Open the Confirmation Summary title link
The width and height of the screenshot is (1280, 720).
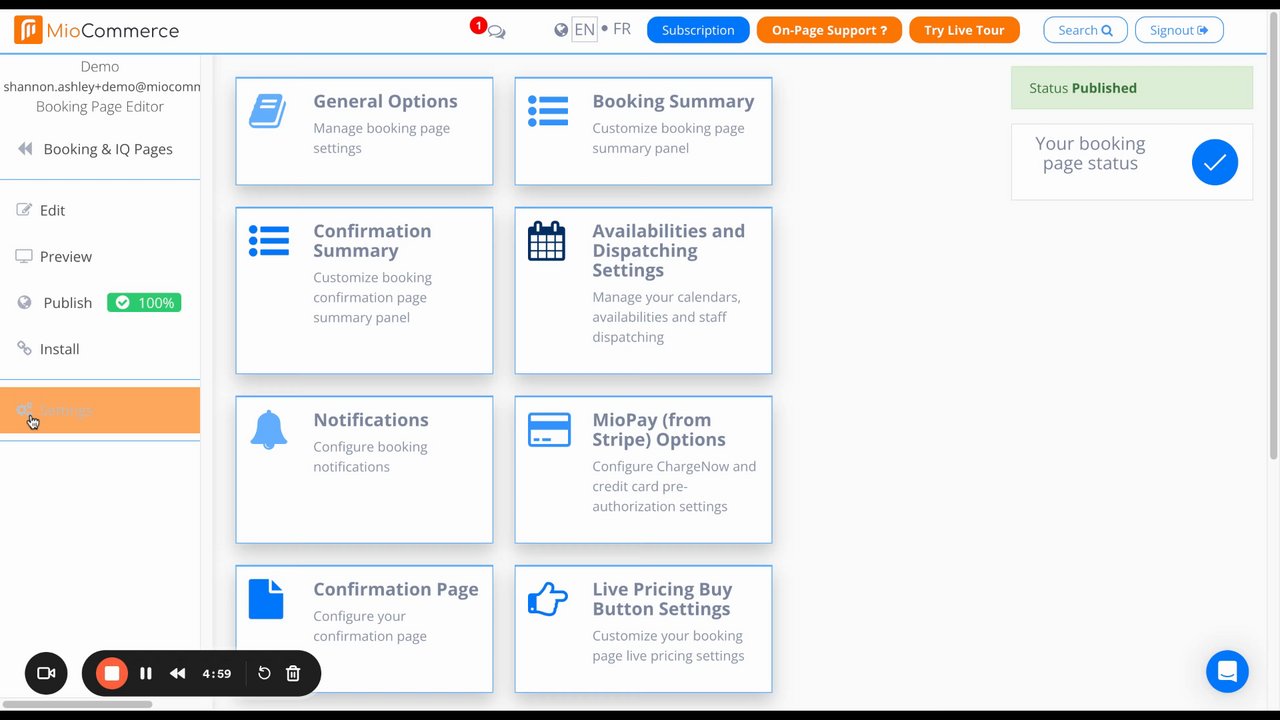372,241
